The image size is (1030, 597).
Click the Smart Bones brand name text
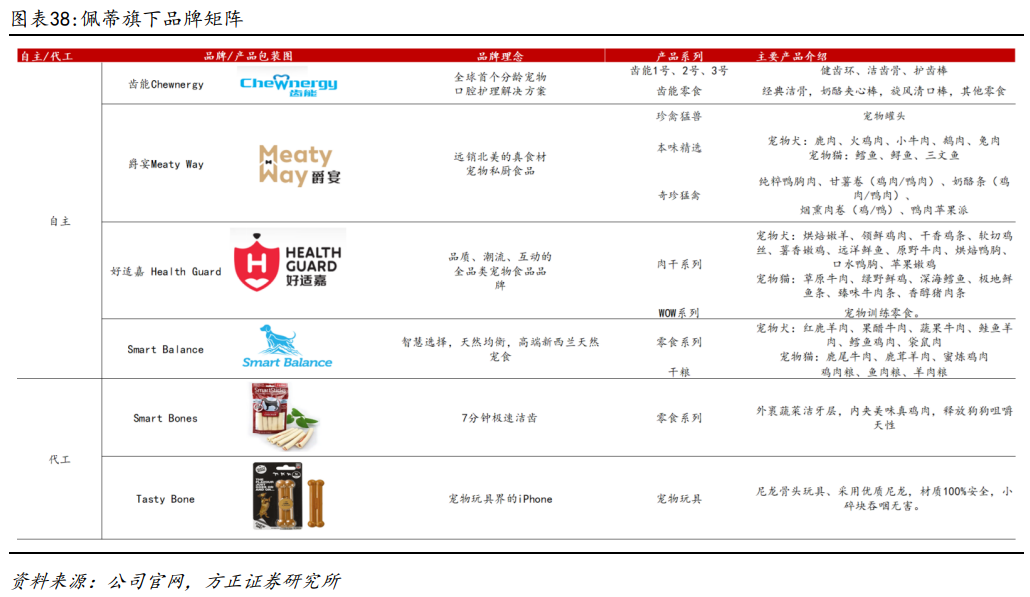pos(166,418)
